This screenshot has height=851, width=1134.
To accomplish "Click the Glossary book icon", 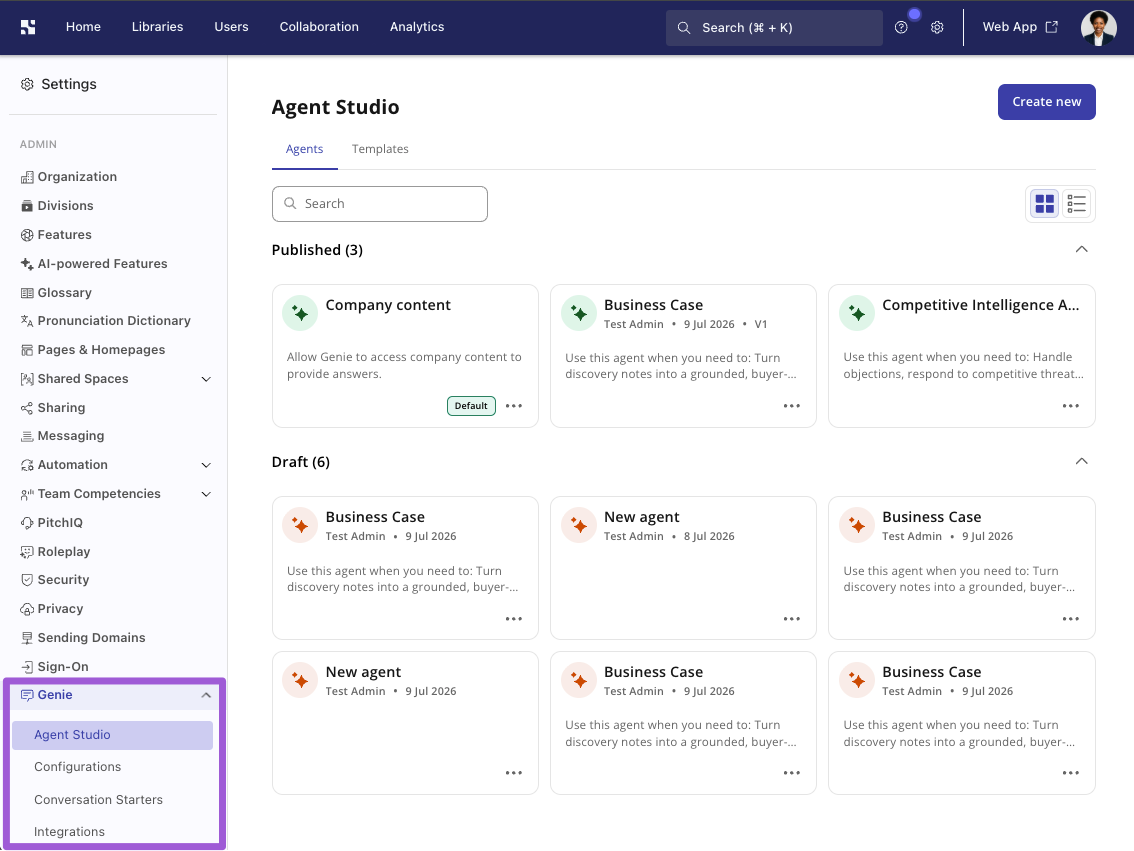I will [x=27, y=293].
